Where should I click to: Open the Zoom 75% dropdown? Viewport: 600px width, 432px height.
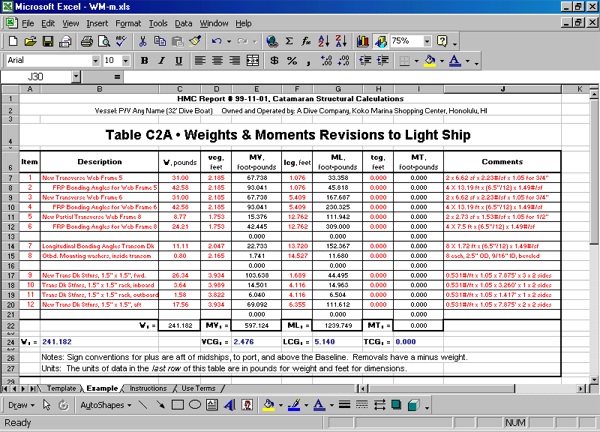point(425,42)
